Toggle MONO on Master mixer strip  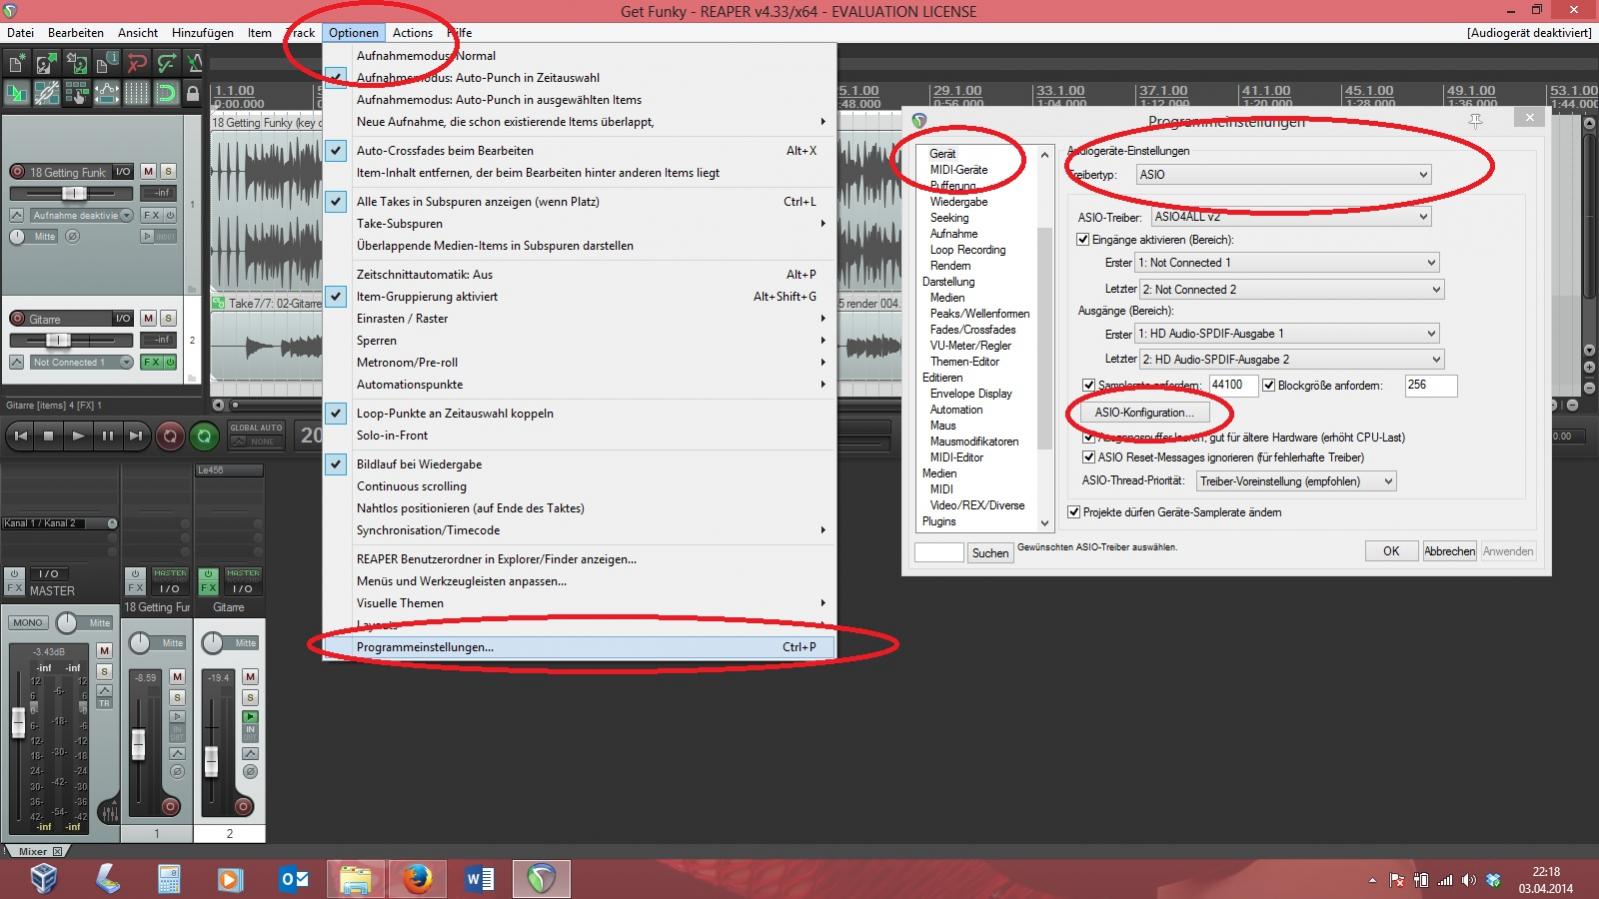[28, 622]
